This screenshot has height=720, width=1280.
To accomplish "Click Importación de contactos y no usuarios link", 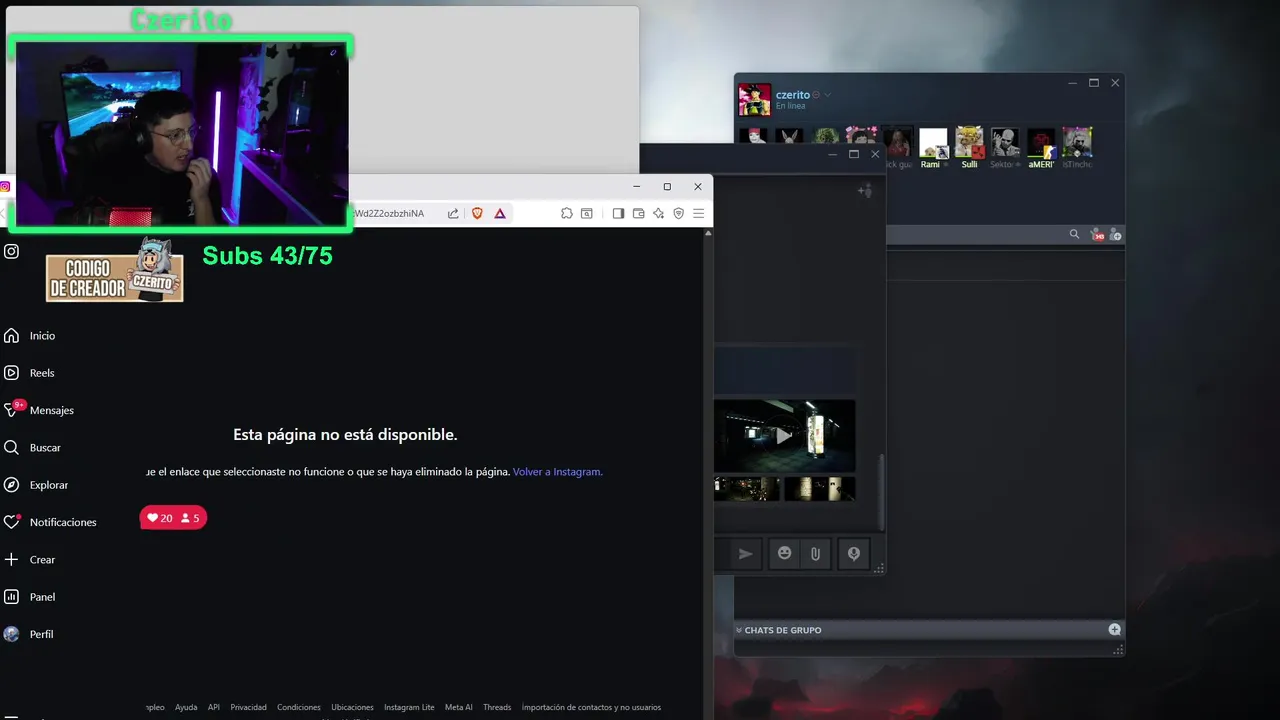I will [x=591, y=707].
